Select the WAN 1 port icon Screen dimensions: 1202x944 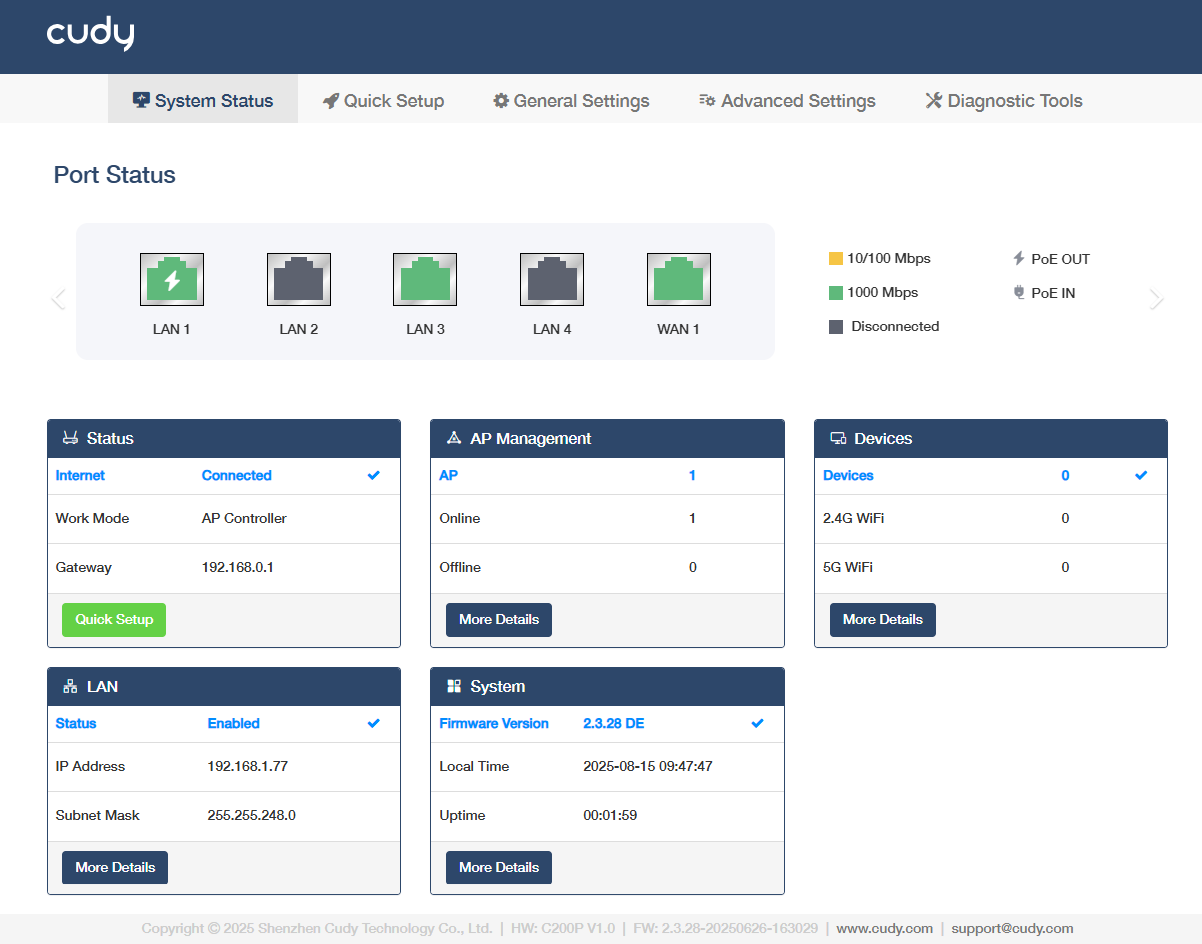[x=679, y=279]
